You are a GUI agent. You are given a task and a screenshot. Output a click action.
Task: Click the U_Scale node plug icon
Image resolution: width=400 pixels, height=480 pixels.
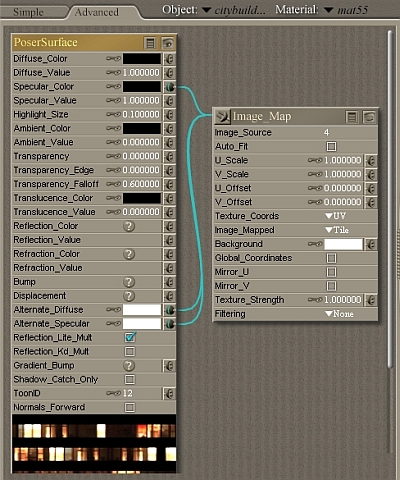click(x=371, y=161)
